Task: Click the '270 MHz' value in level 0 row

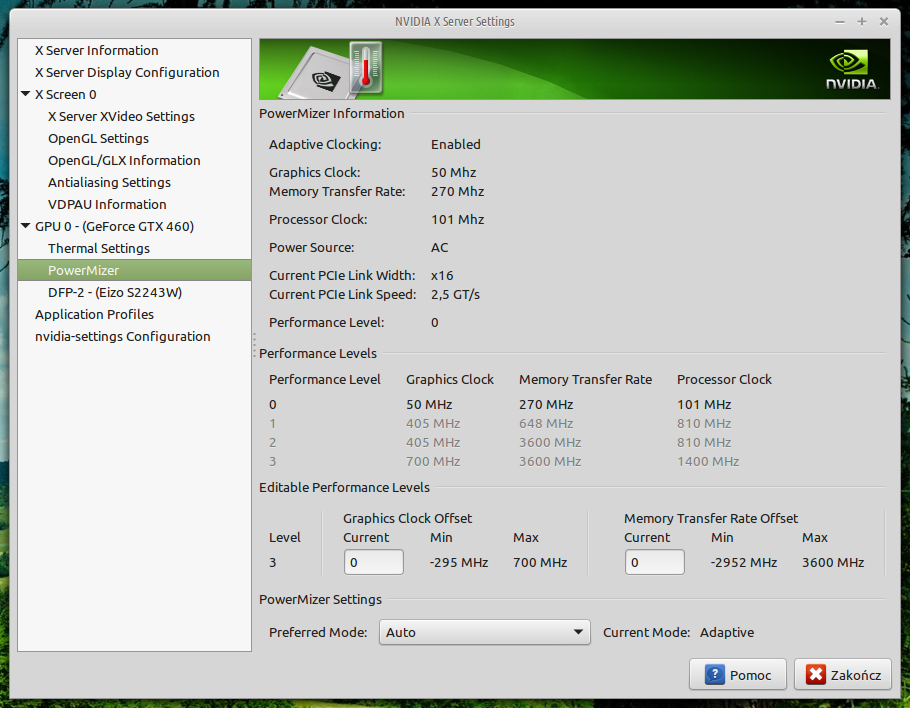Action: click(546, 404)
